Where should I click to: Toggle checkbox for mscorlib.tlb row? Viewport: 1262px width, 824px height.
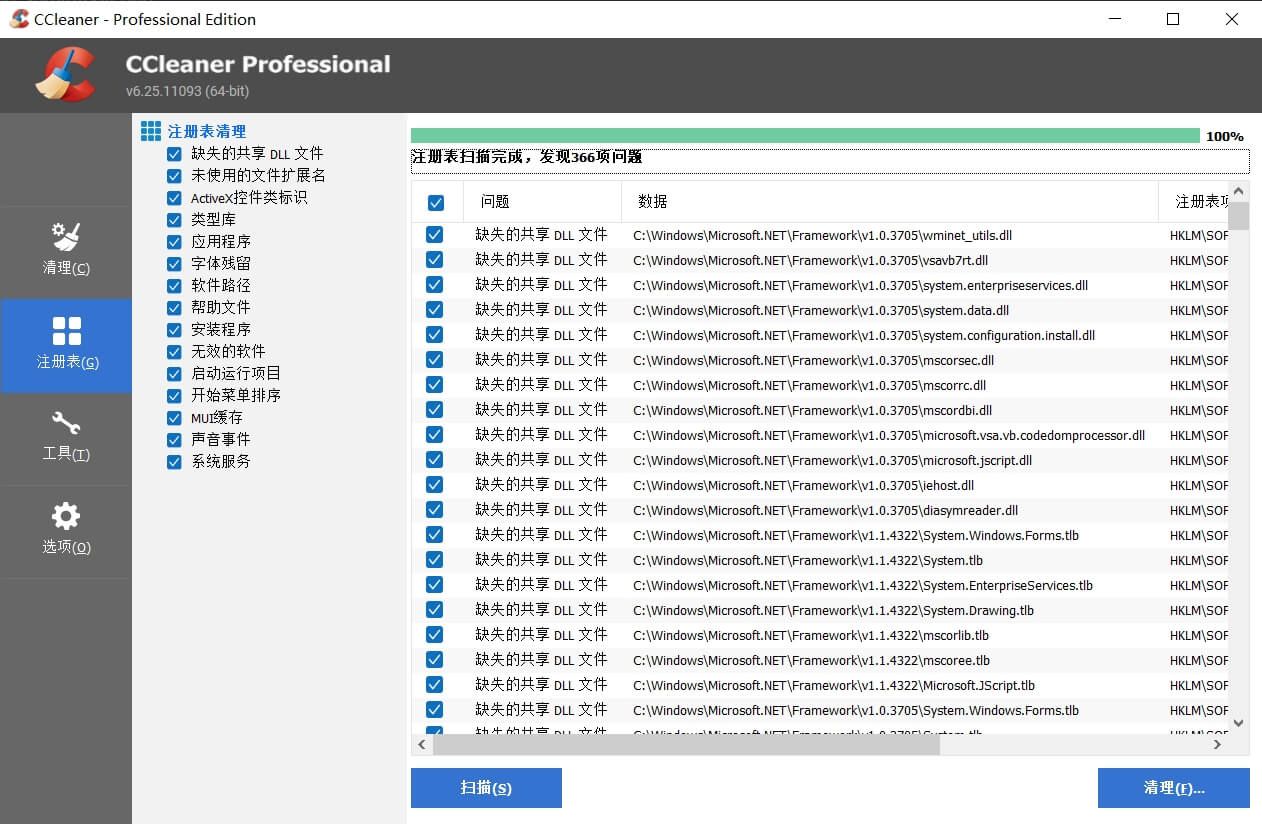point(435,635)
